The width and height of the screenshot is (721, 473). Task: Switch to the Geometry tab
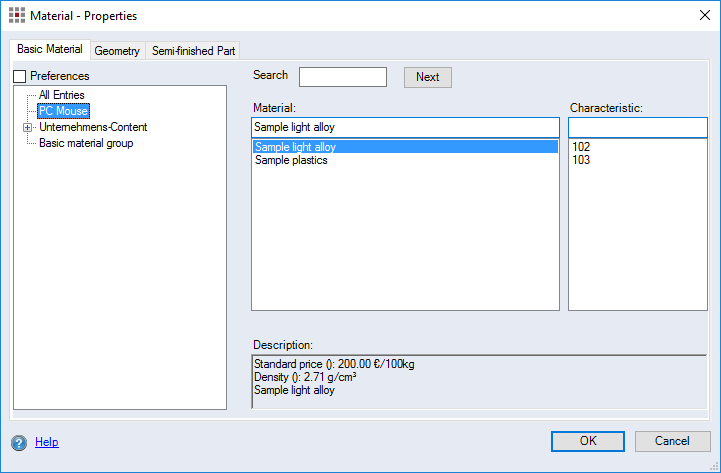coord(117,50)
